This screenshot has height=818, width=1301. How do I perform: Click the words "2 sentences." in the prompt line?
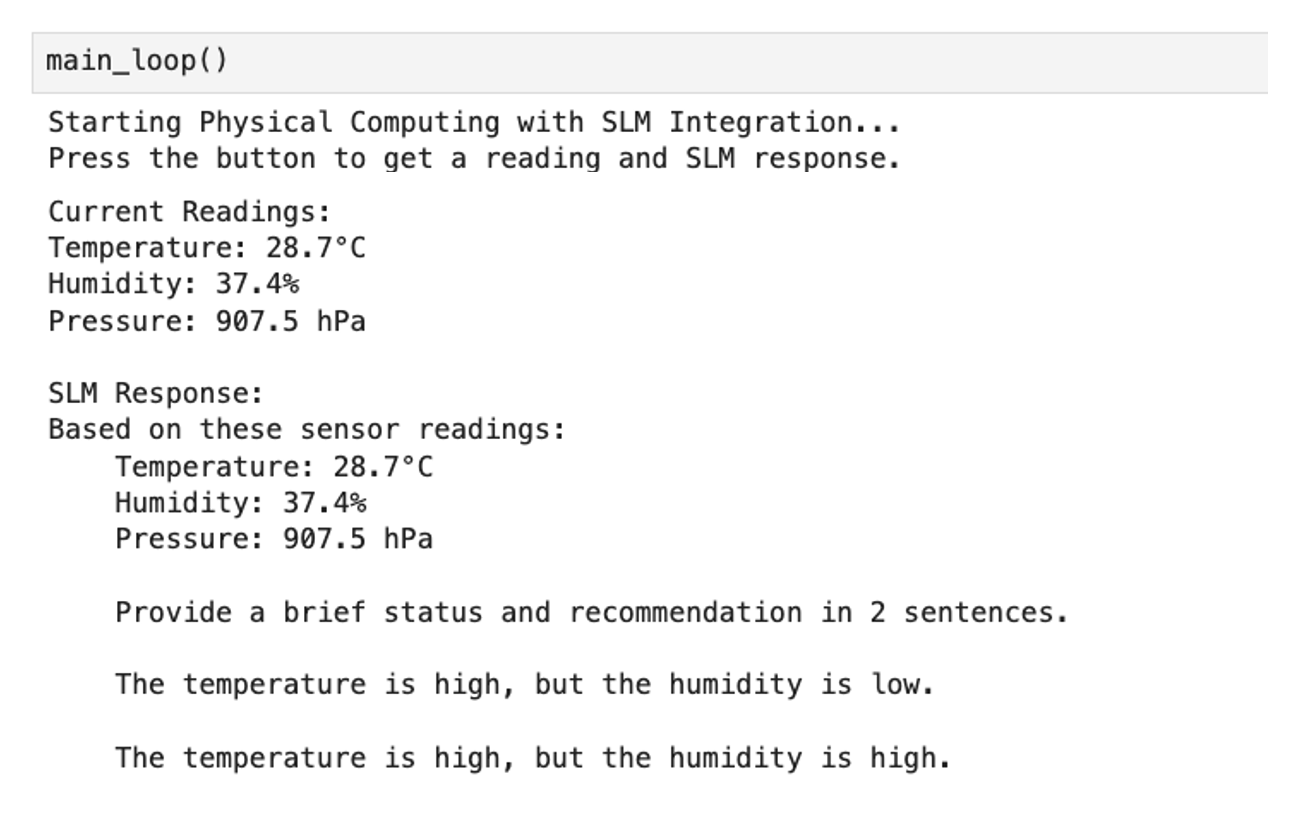point(968,612)
